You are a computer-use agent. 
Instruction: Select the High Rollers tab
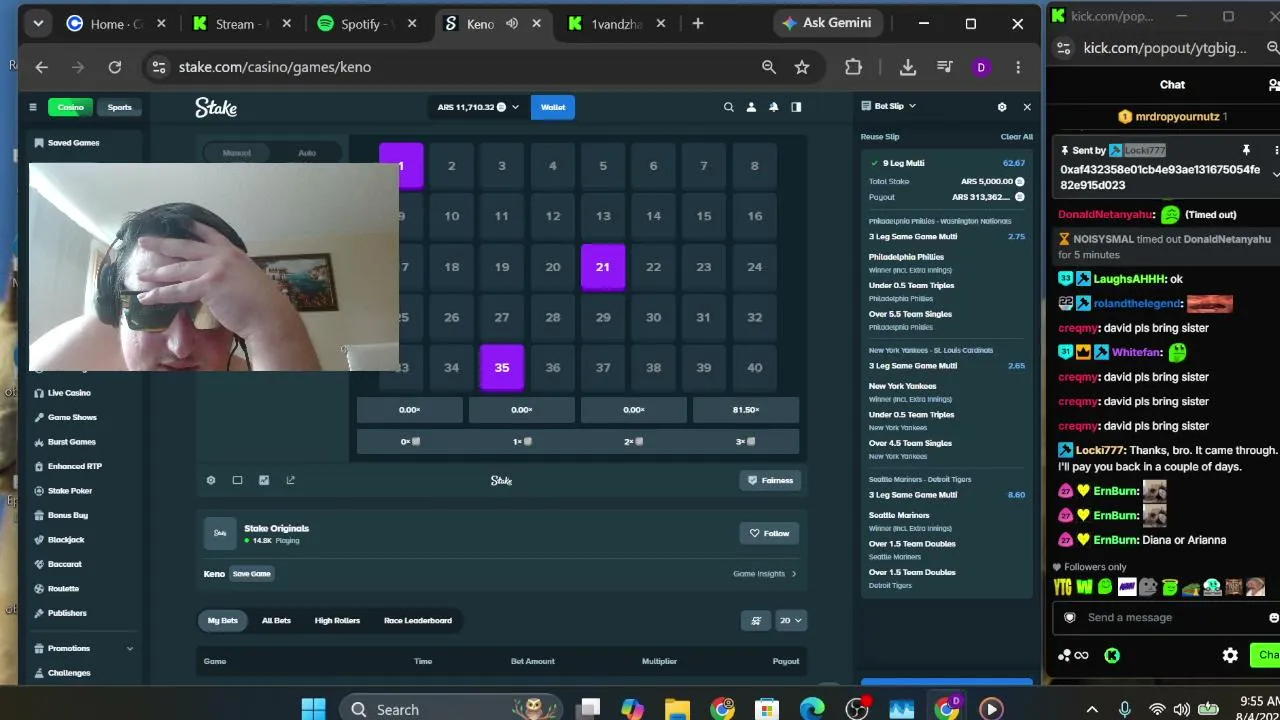click(337, 620)
